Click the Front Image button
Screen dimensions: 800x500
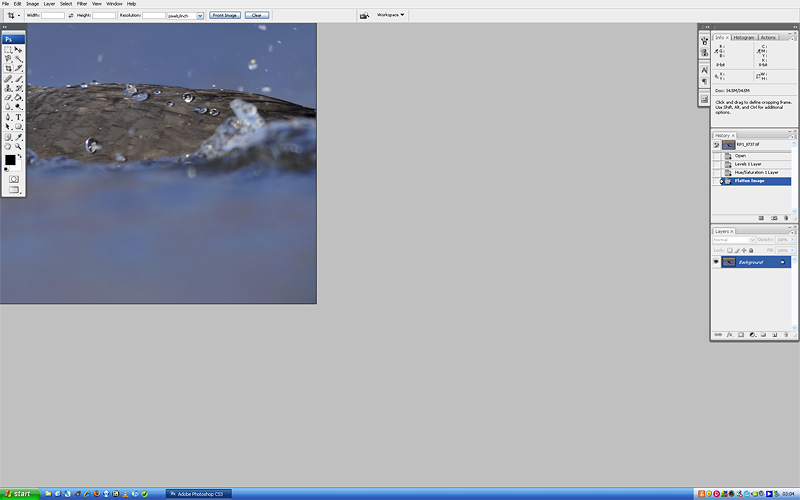pos(225,15)
